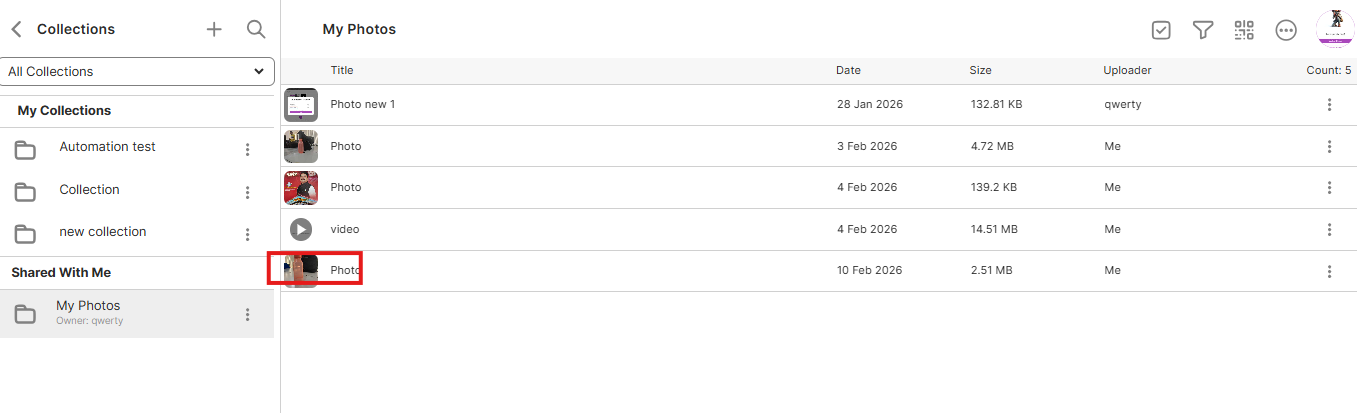Open Automation test collection options menu
This screenshot has width=1357, height=413.
247,150
